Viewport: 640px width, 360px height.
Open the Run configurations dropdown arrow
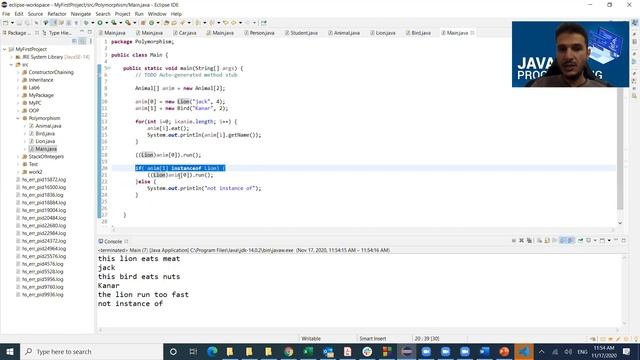click(107, 23)
